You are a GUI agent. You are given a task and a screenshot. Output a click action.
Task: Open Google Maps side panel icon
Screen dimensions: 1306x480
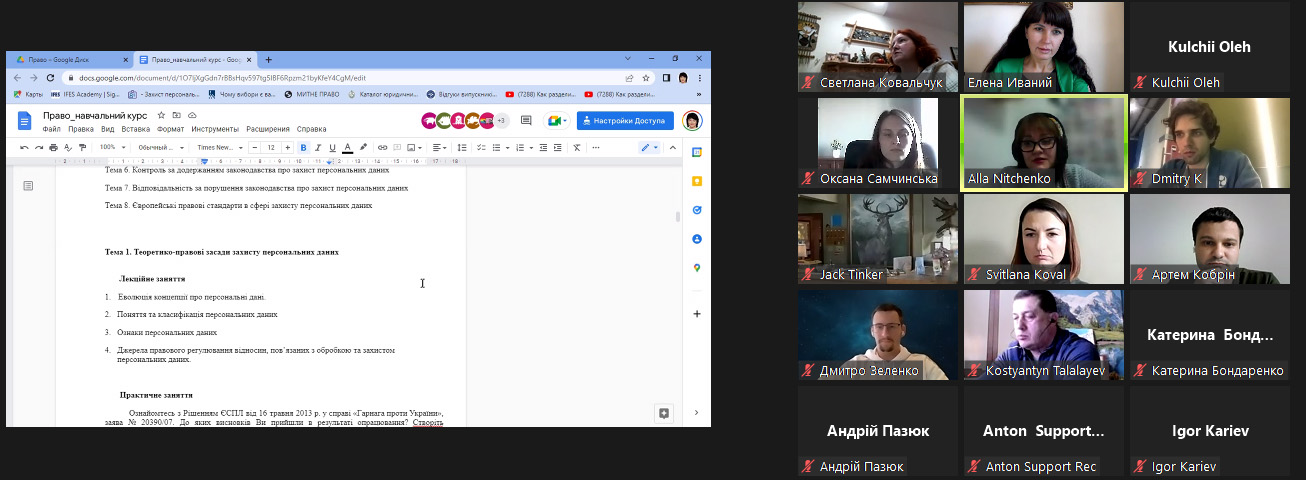click(x=696, y=268)
